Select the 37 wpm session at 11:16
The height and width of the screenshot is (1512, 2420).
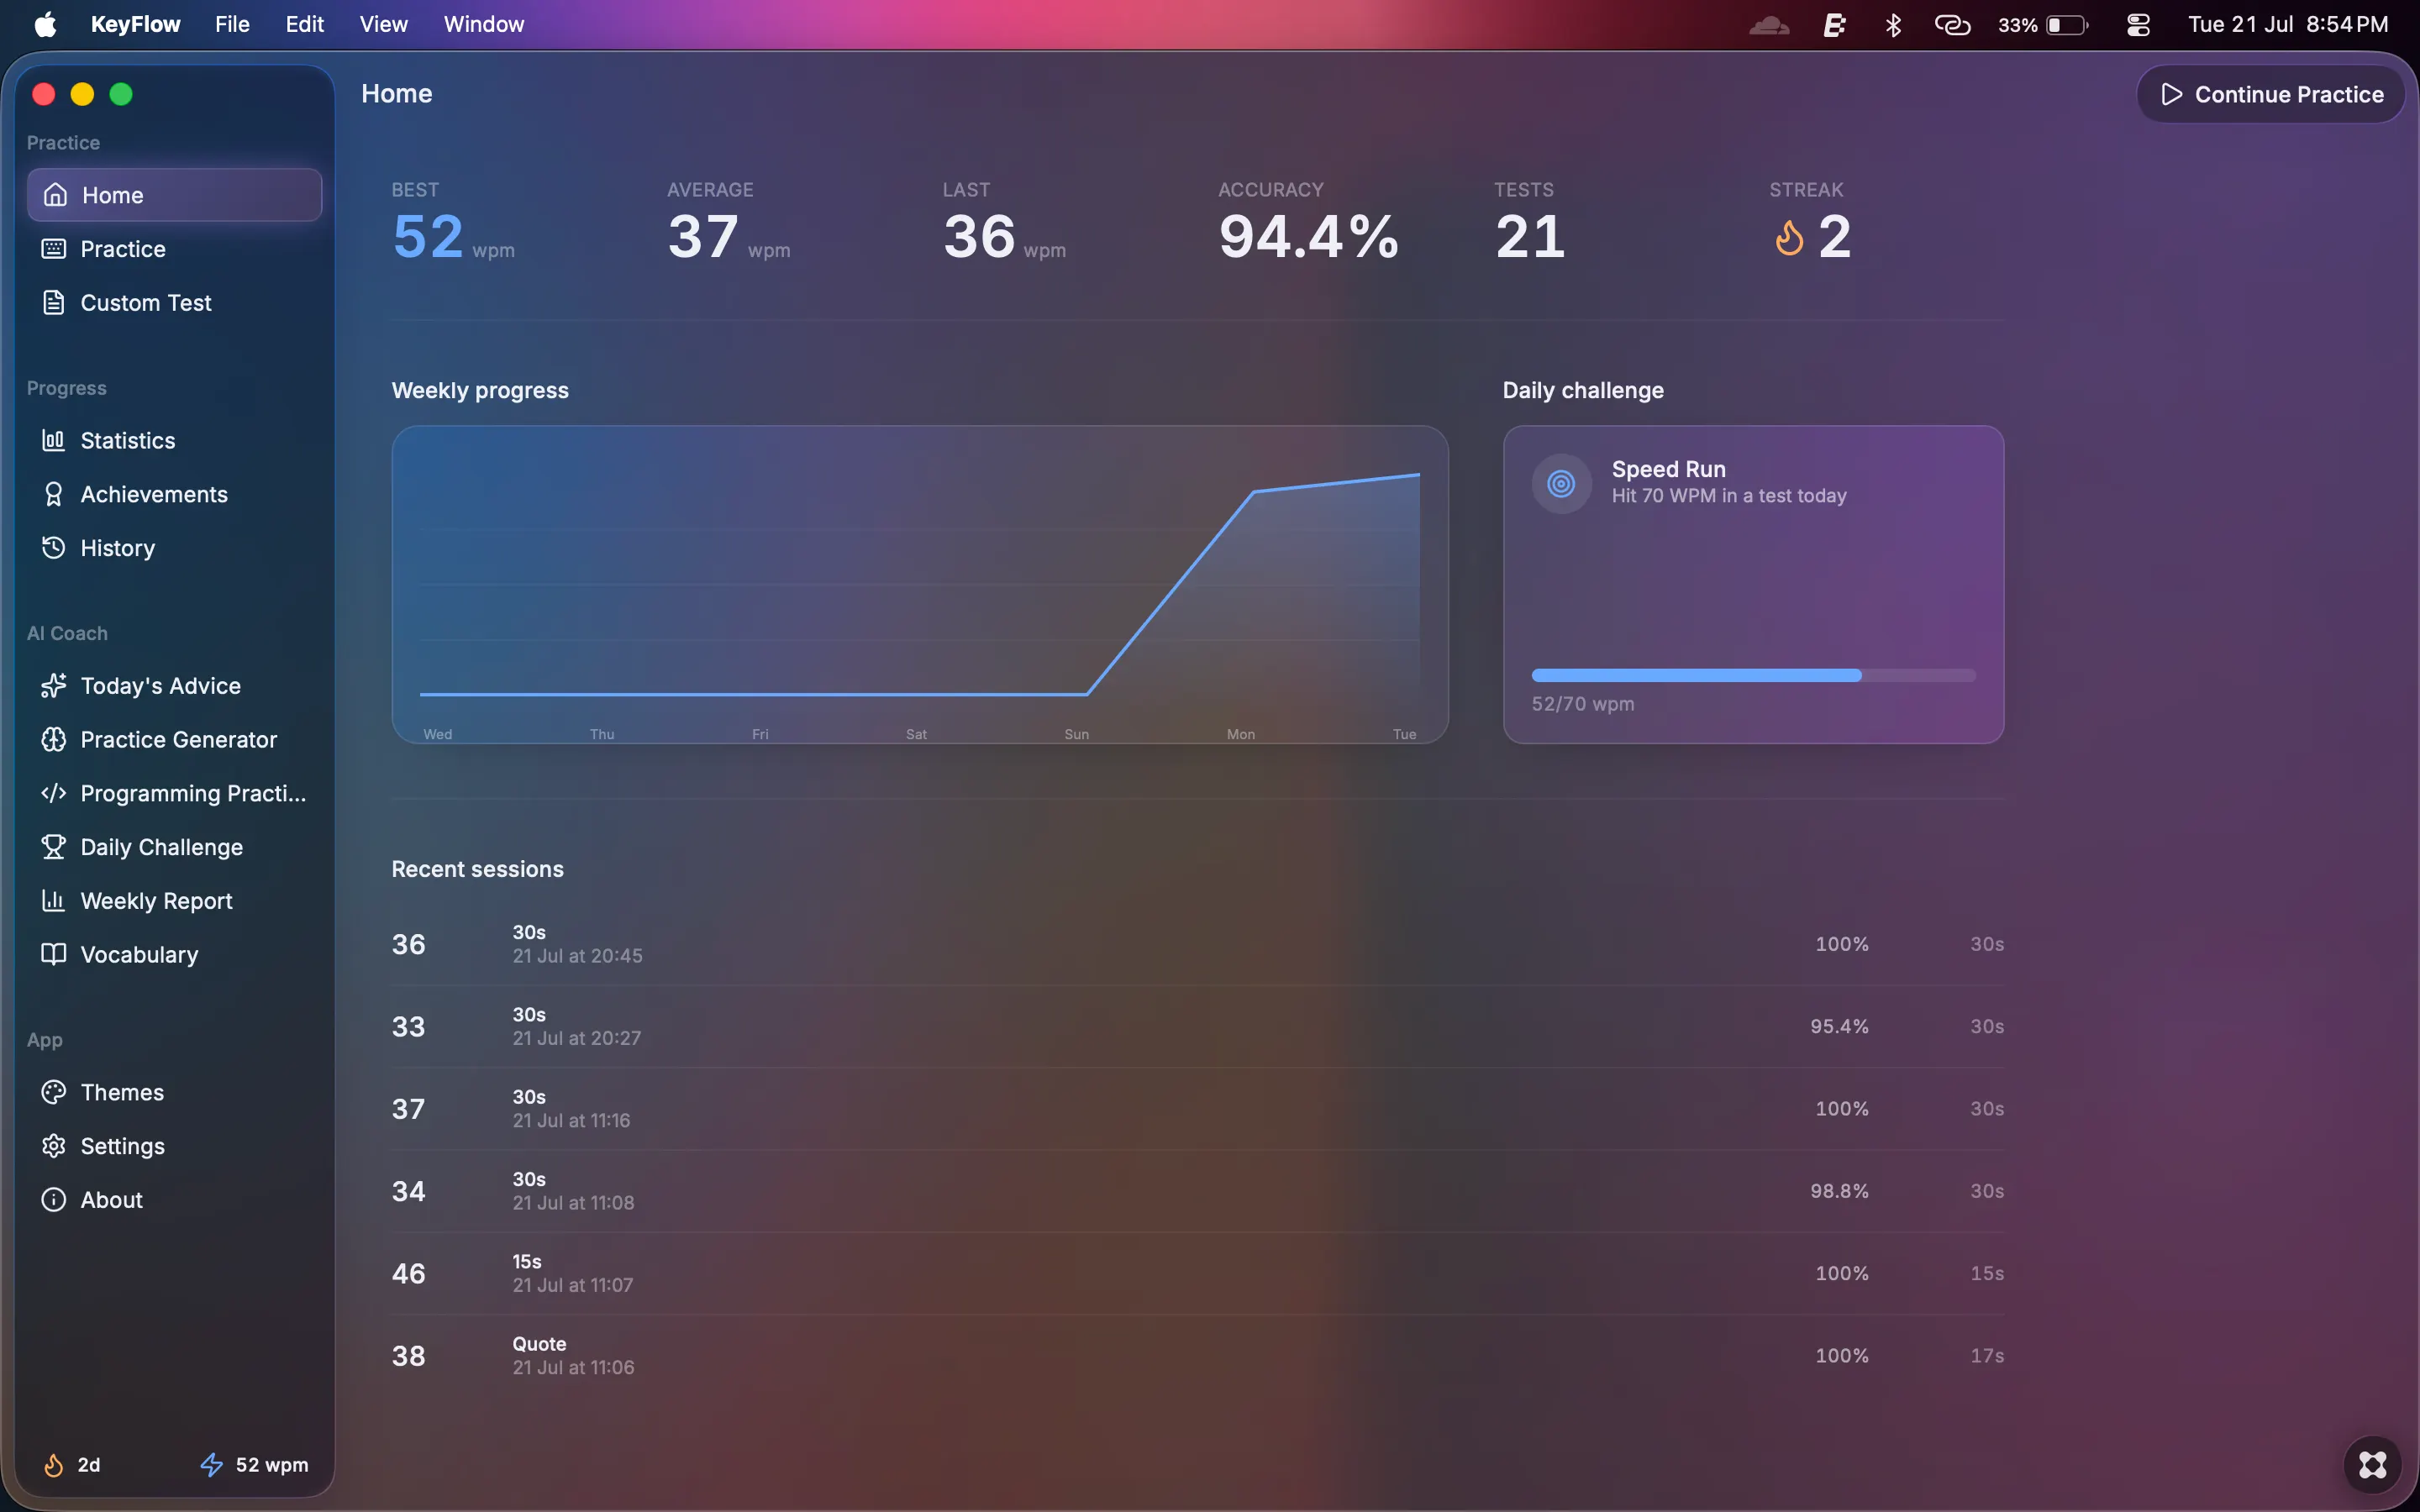pos(1197,1108)
